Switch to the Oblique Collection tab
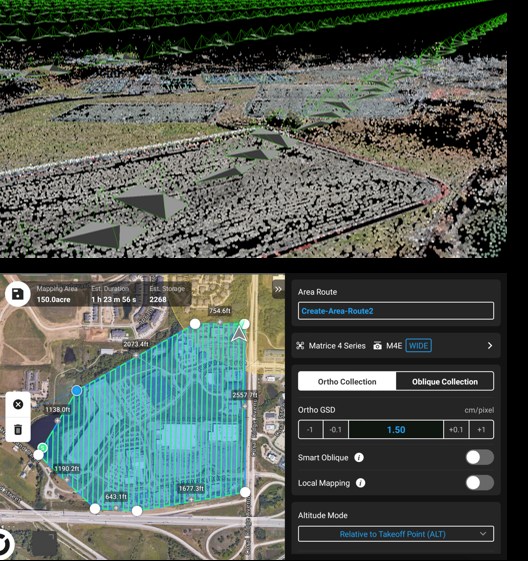 click(445, 381)
